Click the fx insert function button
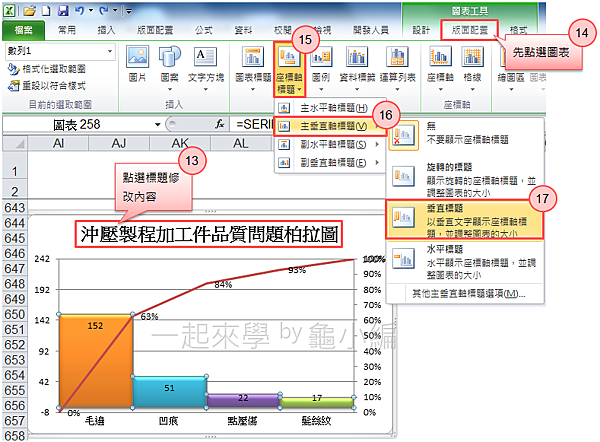This screenshot has height=442, width=600. click(x=220, y=124)
